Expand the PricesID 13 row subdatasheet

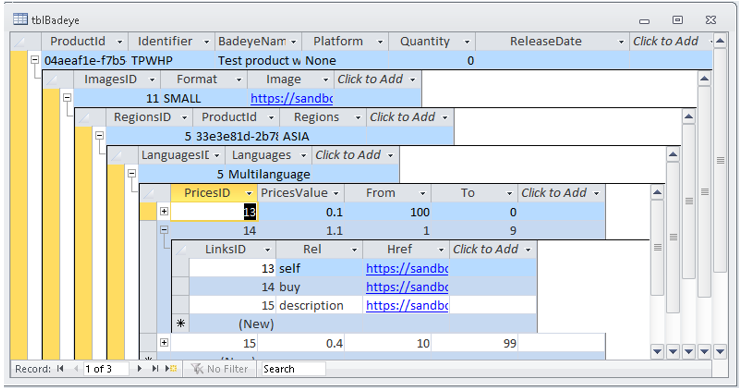coord(164,211)
